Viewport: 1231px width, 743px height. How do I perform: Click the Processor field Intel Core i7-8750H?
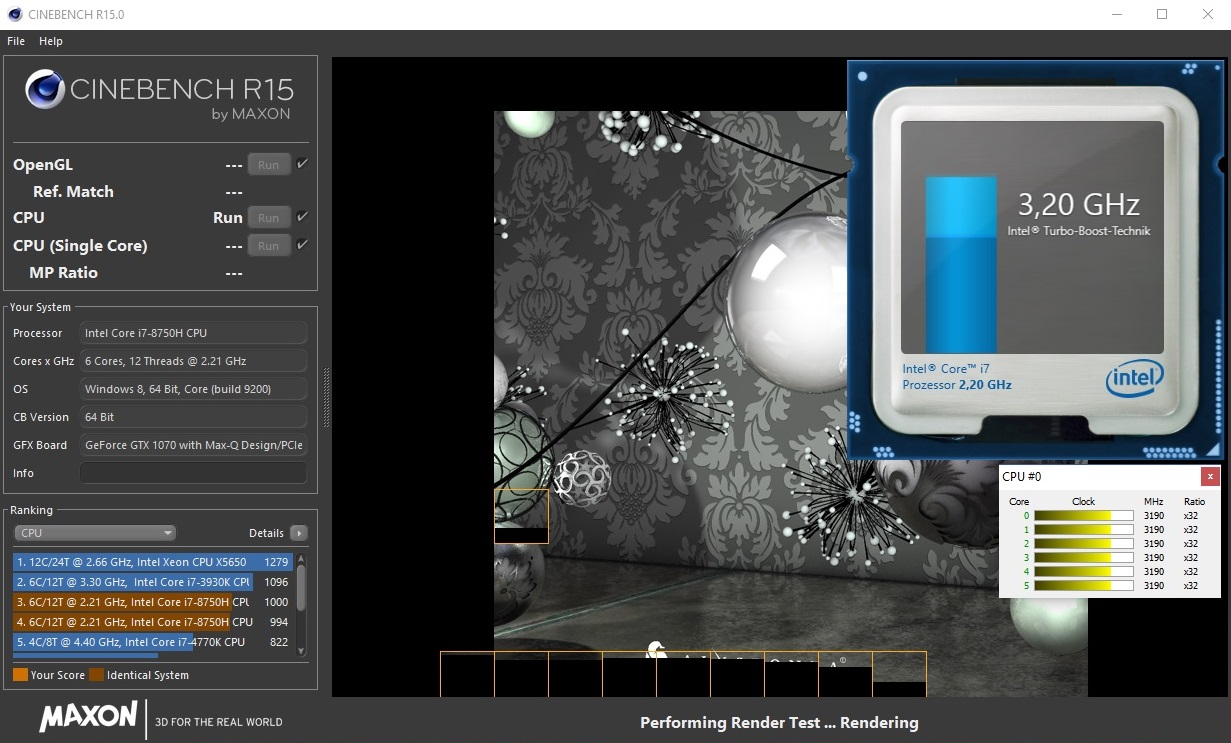coord(193,333)
